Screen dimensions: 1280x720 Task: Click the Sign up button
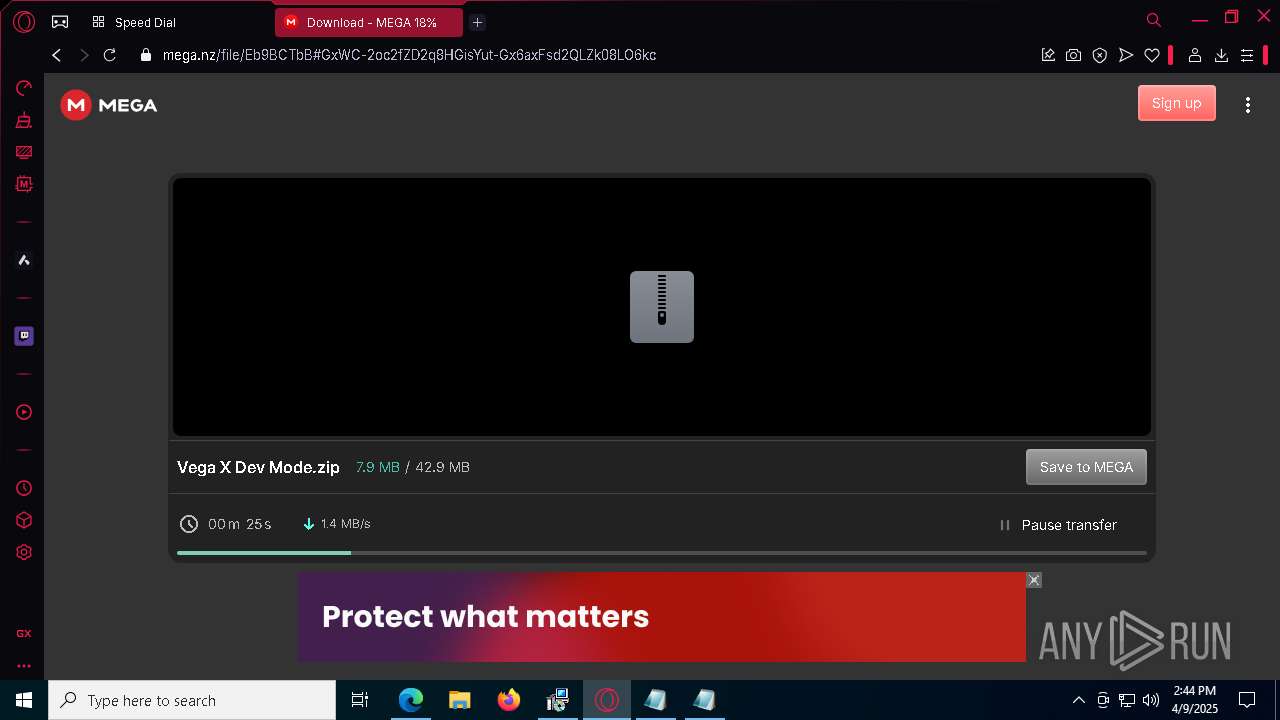coord(1176,103)
